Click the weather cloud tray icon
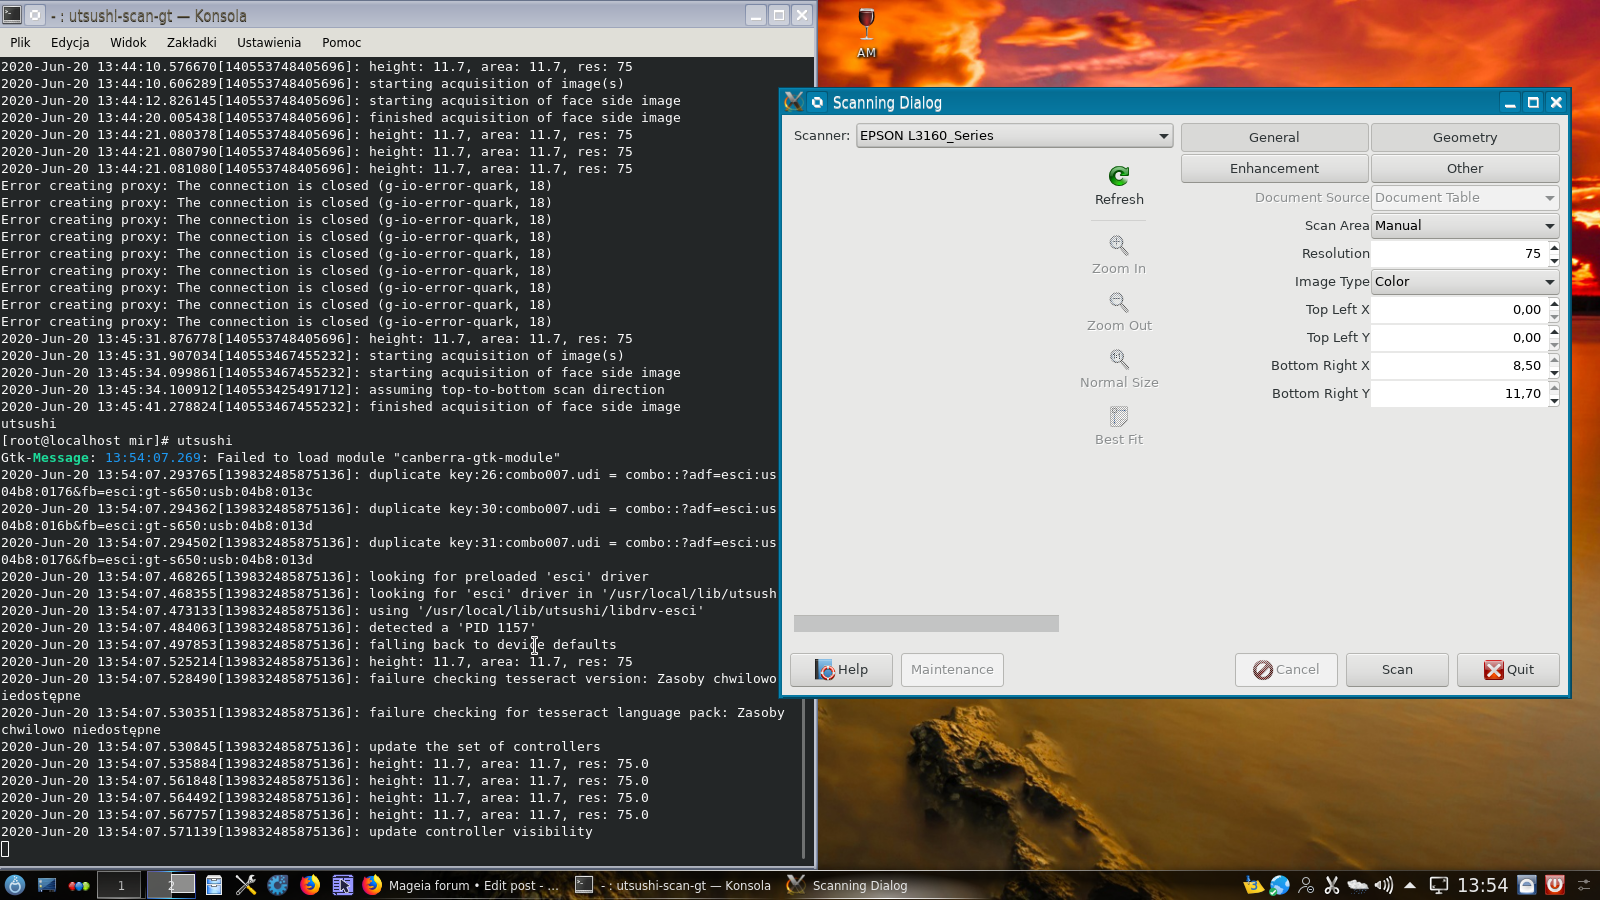 pos(1358,885)
